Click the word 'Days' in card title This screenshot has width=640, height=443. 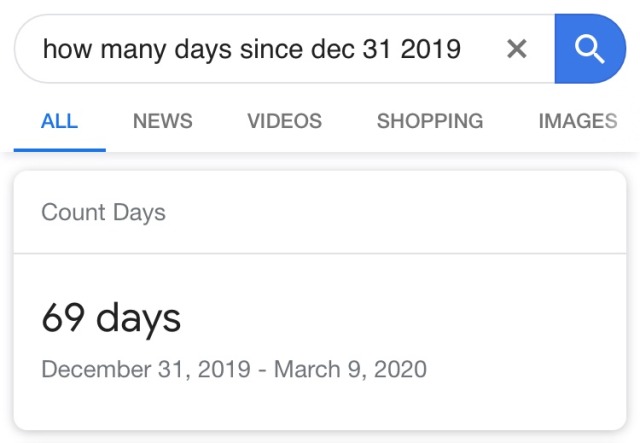[139, 213]
